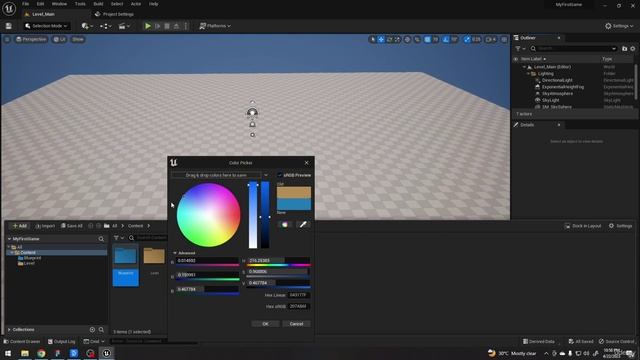Open the Outliner settings gear icon
Image resolution: width=640 pixels, height=360 pixels.
pos(633,49)
